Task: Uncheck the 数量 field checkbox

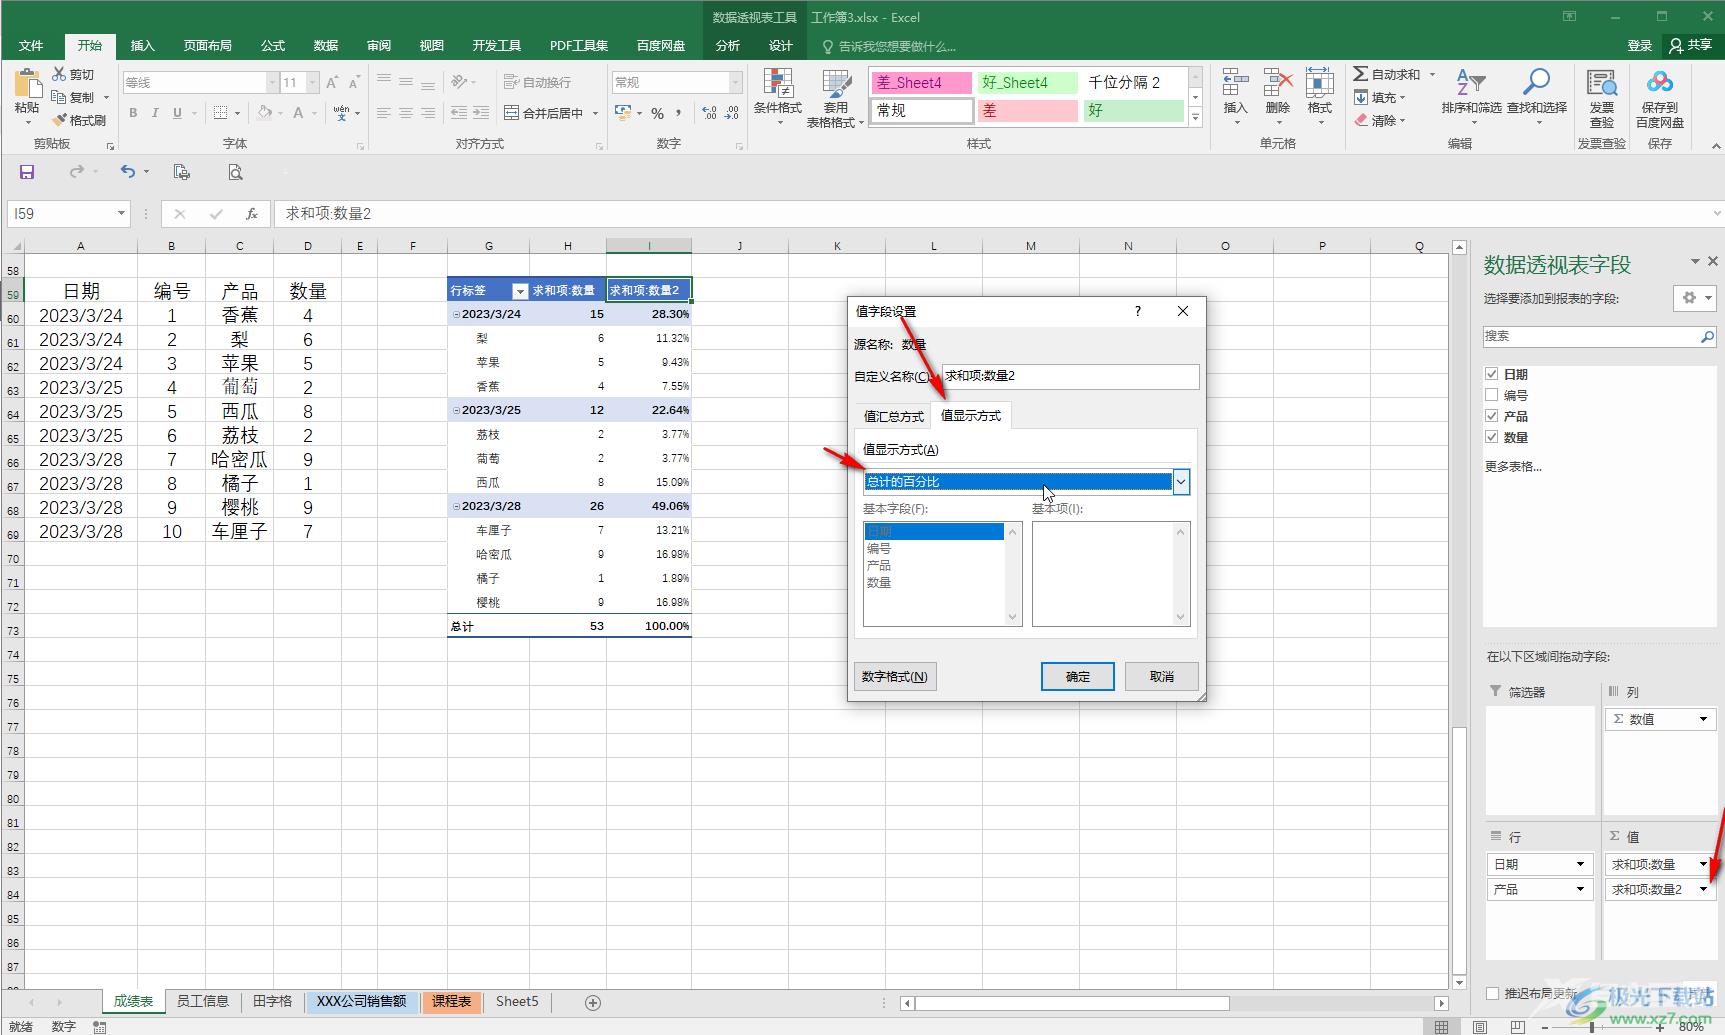Action: click(x=1492, y=437)
